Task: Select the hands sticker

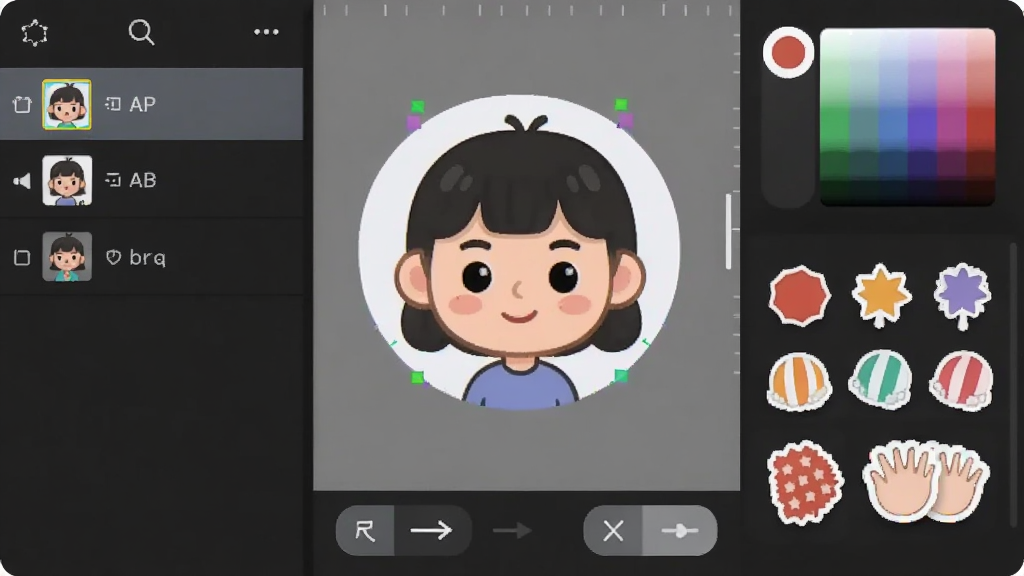Action: point(926,481)
